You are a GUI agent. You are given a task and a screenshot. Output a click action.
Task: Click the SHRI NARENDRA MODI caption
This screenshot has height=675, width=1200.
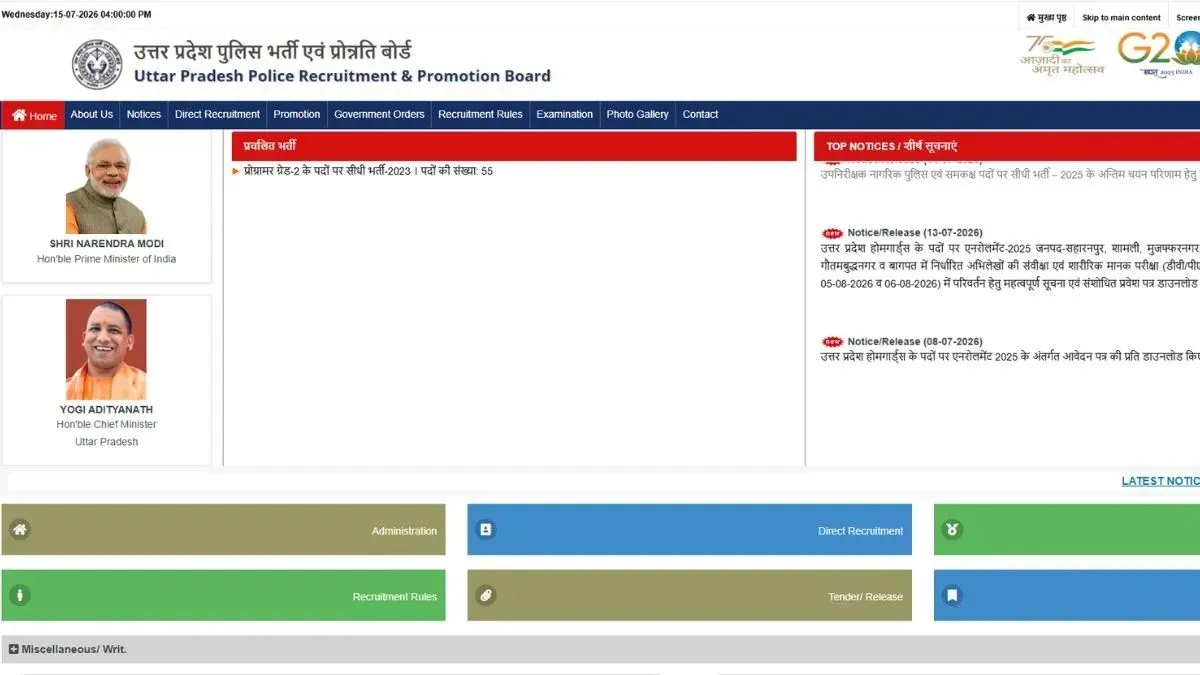[x=107, y=244]
